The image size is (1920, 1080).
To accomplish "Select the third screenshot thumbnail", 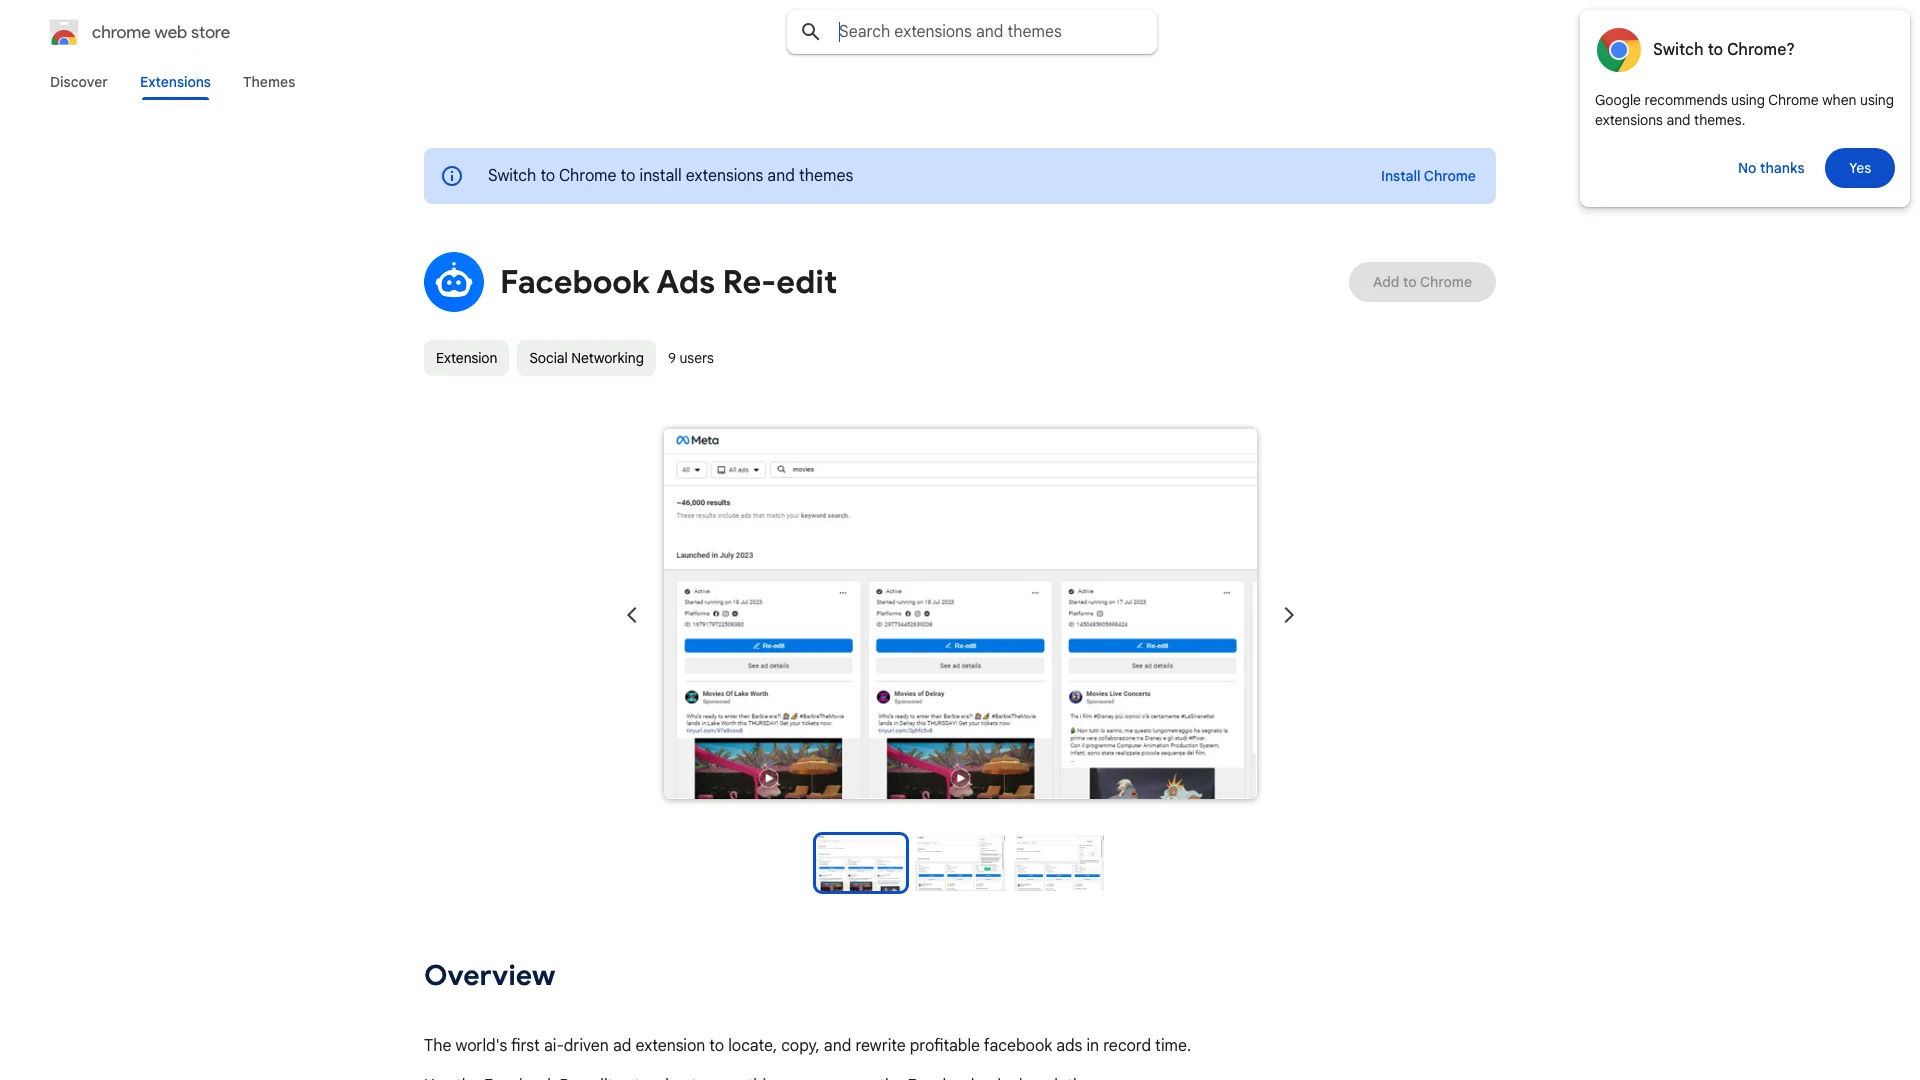I will click(x=1059, y=863).
